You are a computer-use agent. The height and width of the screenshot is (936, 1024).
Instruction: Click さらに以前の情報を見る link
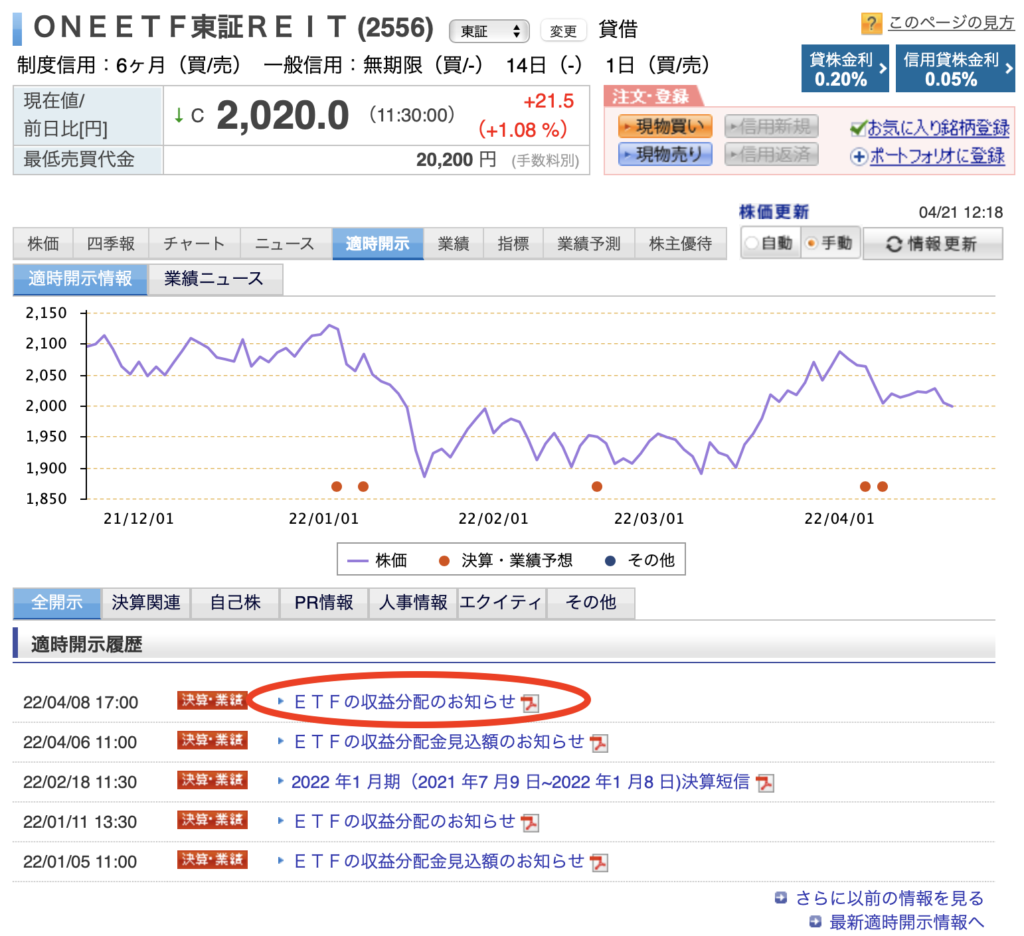click(x=889, y=899)
